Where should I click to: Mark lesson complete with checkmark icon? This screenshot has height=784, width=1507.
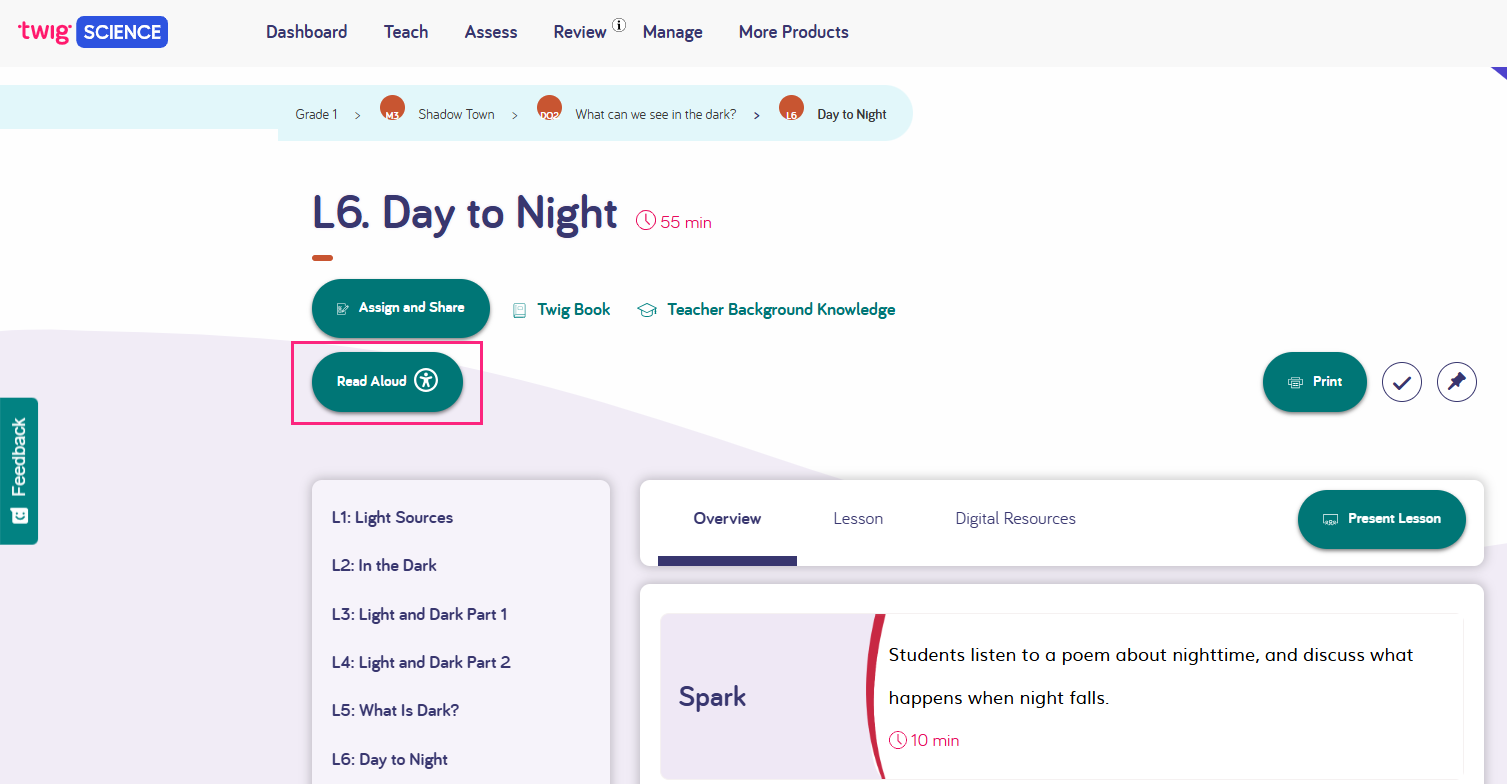pos(1401,382)
